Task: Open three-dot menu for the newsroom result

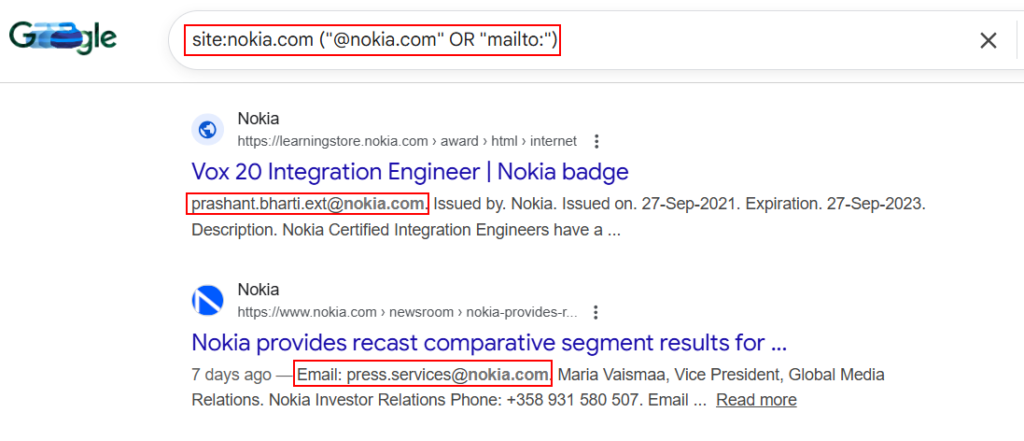Action: (597, 311)
